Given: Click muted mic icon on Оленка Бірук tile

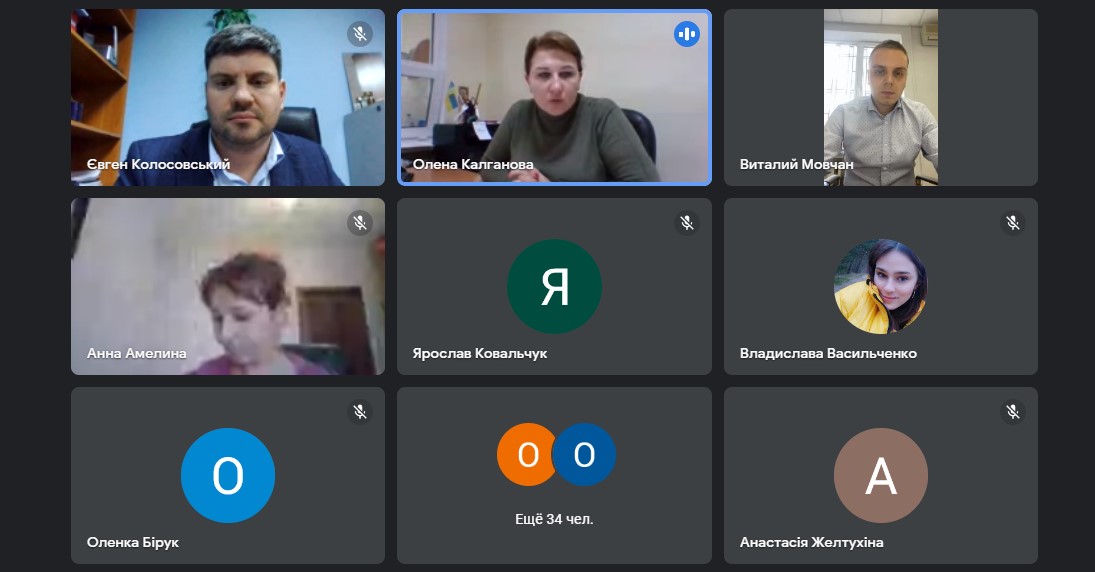Looking at the screenshot, I should tap(360, 412).
